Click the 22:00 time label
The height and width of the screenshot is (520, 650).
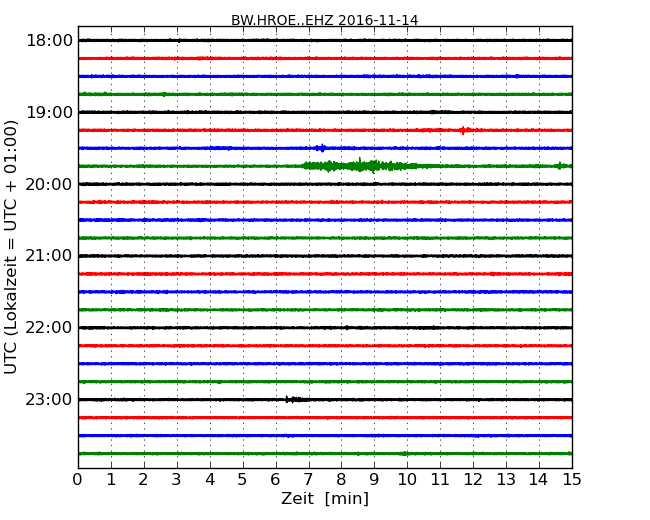point(49,328)
